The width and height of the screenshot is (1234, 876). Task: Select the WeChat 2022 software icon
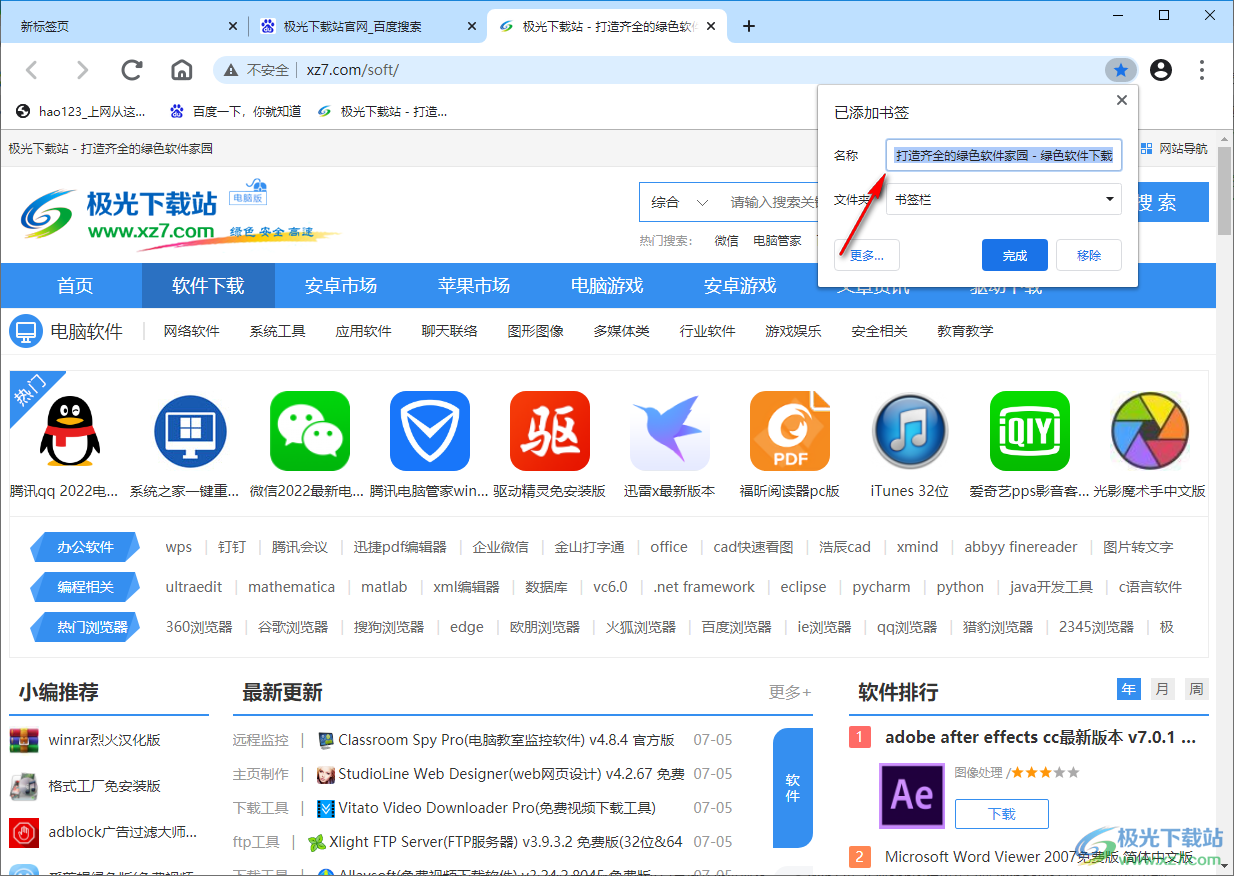point(309,431)
